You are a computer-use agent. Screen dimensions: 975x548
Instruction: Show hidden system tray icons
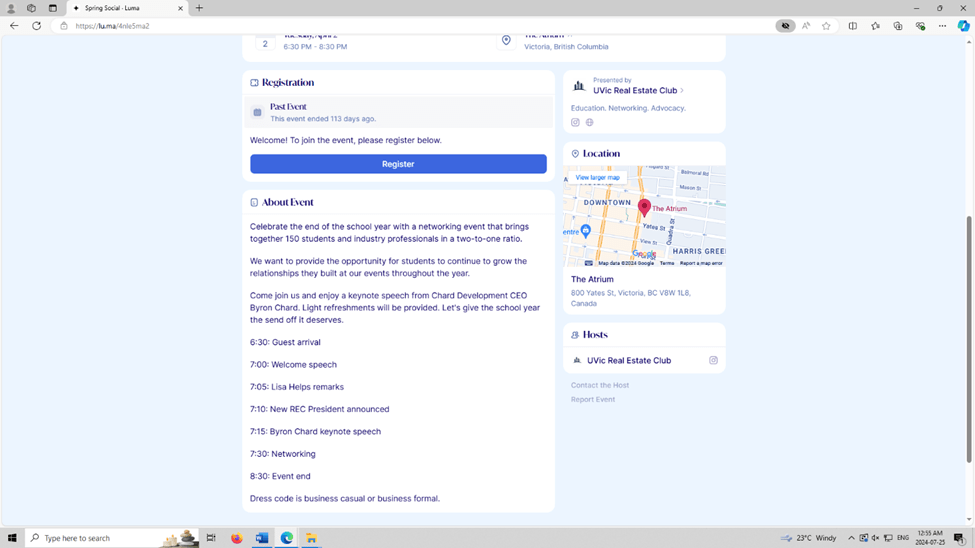pyautogui.click(x=851, y=538)
